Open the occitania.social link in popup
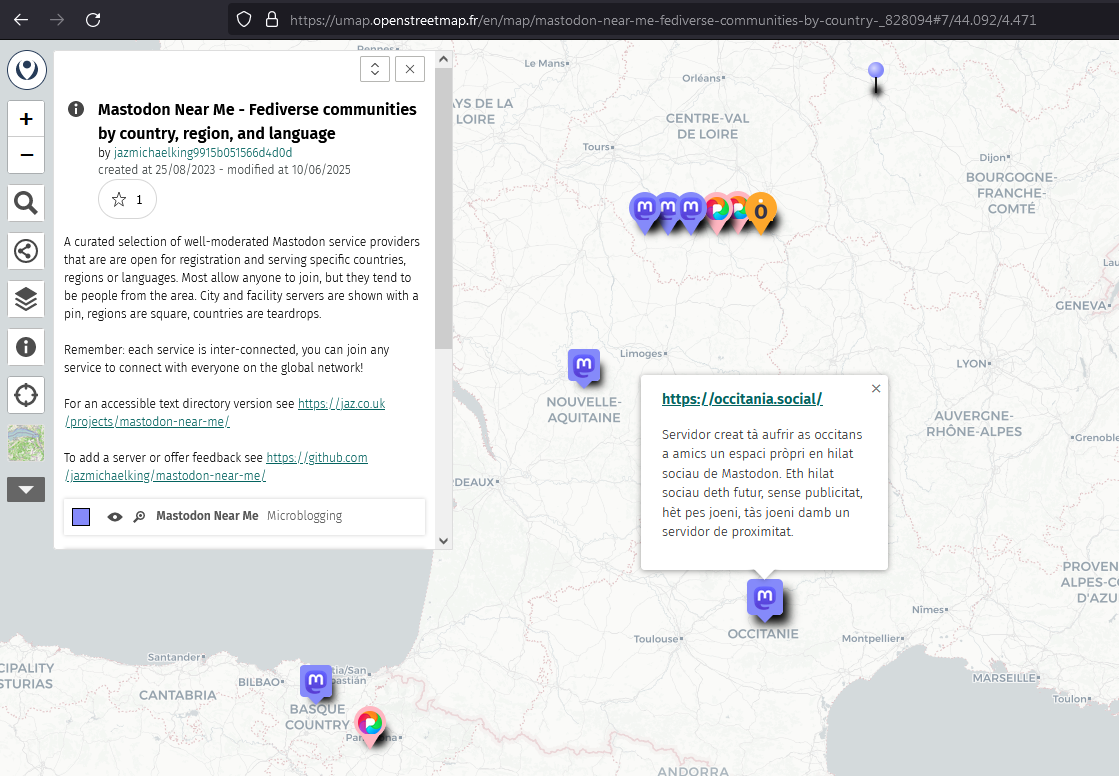The image size is (1119, 776). click(x=742, y=399)
